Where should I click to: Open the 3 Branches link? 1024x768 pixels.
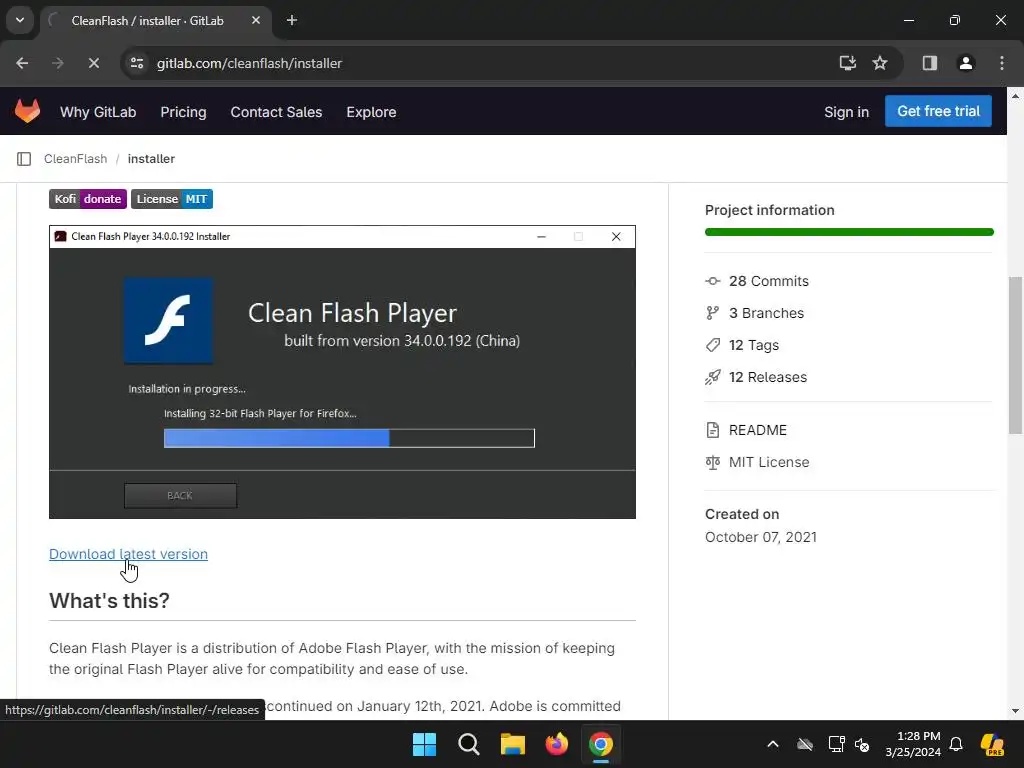tap(766, 313)
